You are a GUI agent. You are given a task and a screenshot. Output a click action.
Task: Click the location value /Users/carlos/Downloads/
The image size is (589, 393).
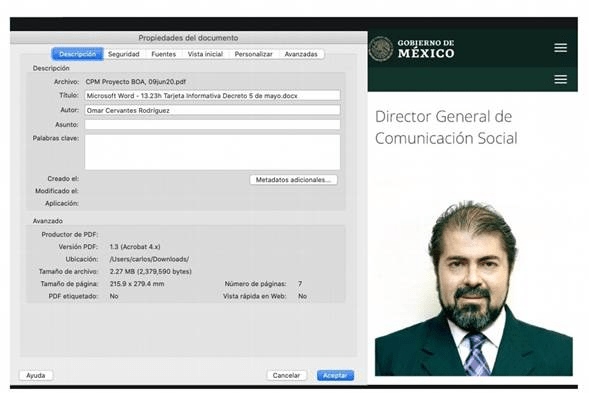[149, 259]
